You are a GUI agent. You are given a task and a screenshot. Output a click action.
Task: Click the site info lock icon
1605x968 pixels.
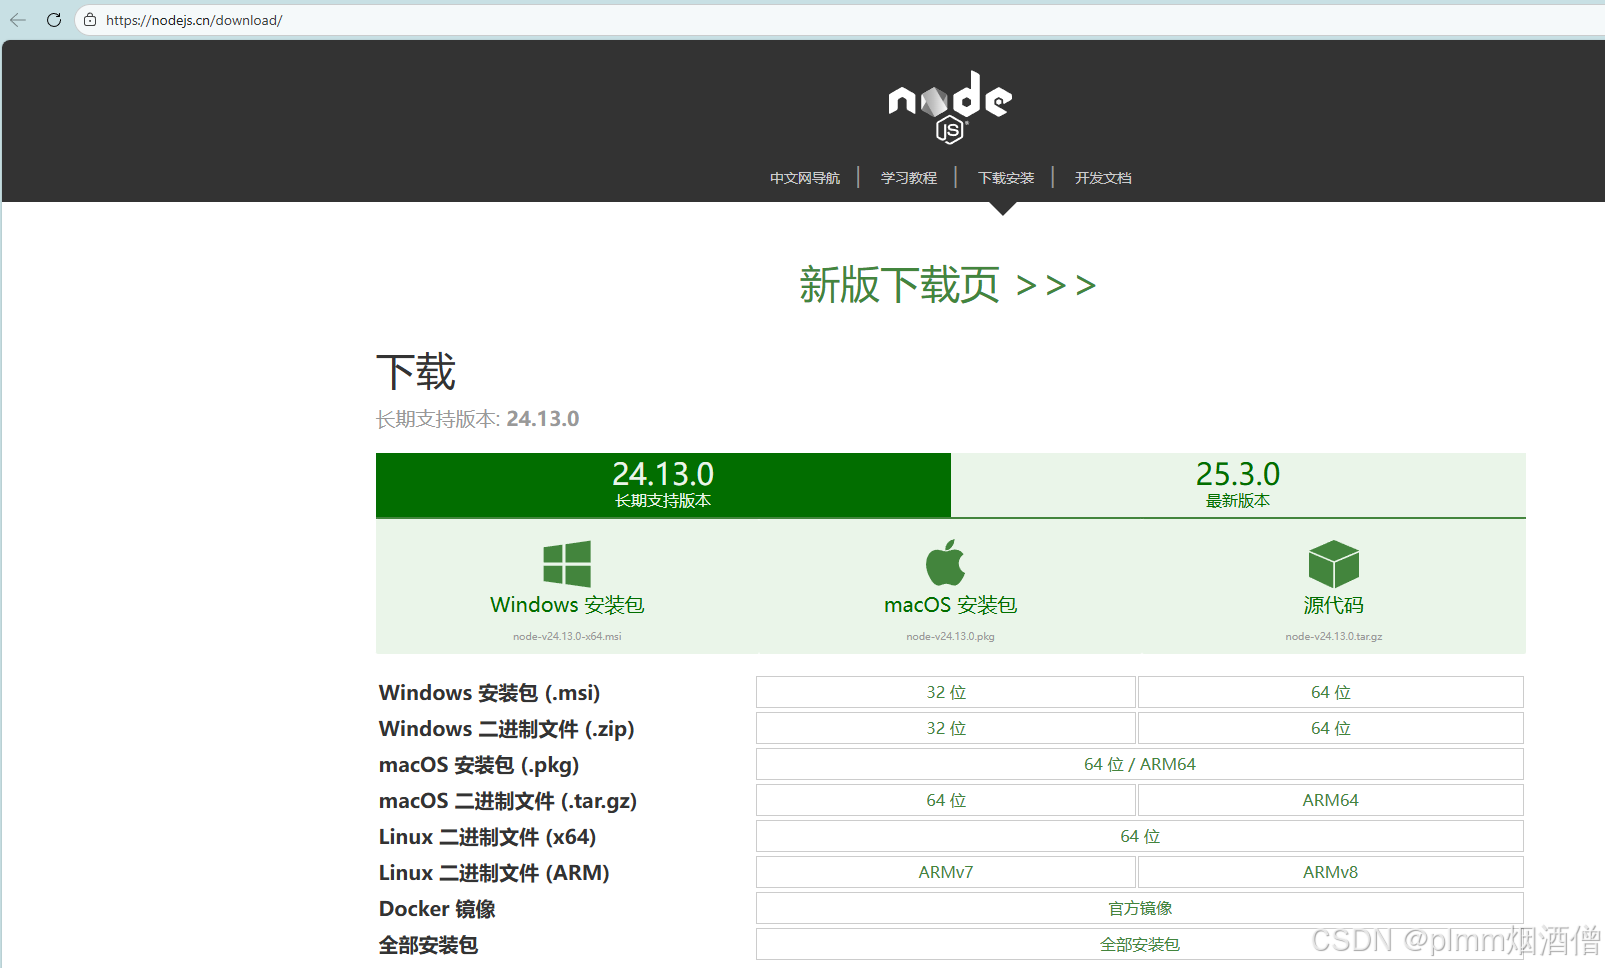tap(90, 20)
